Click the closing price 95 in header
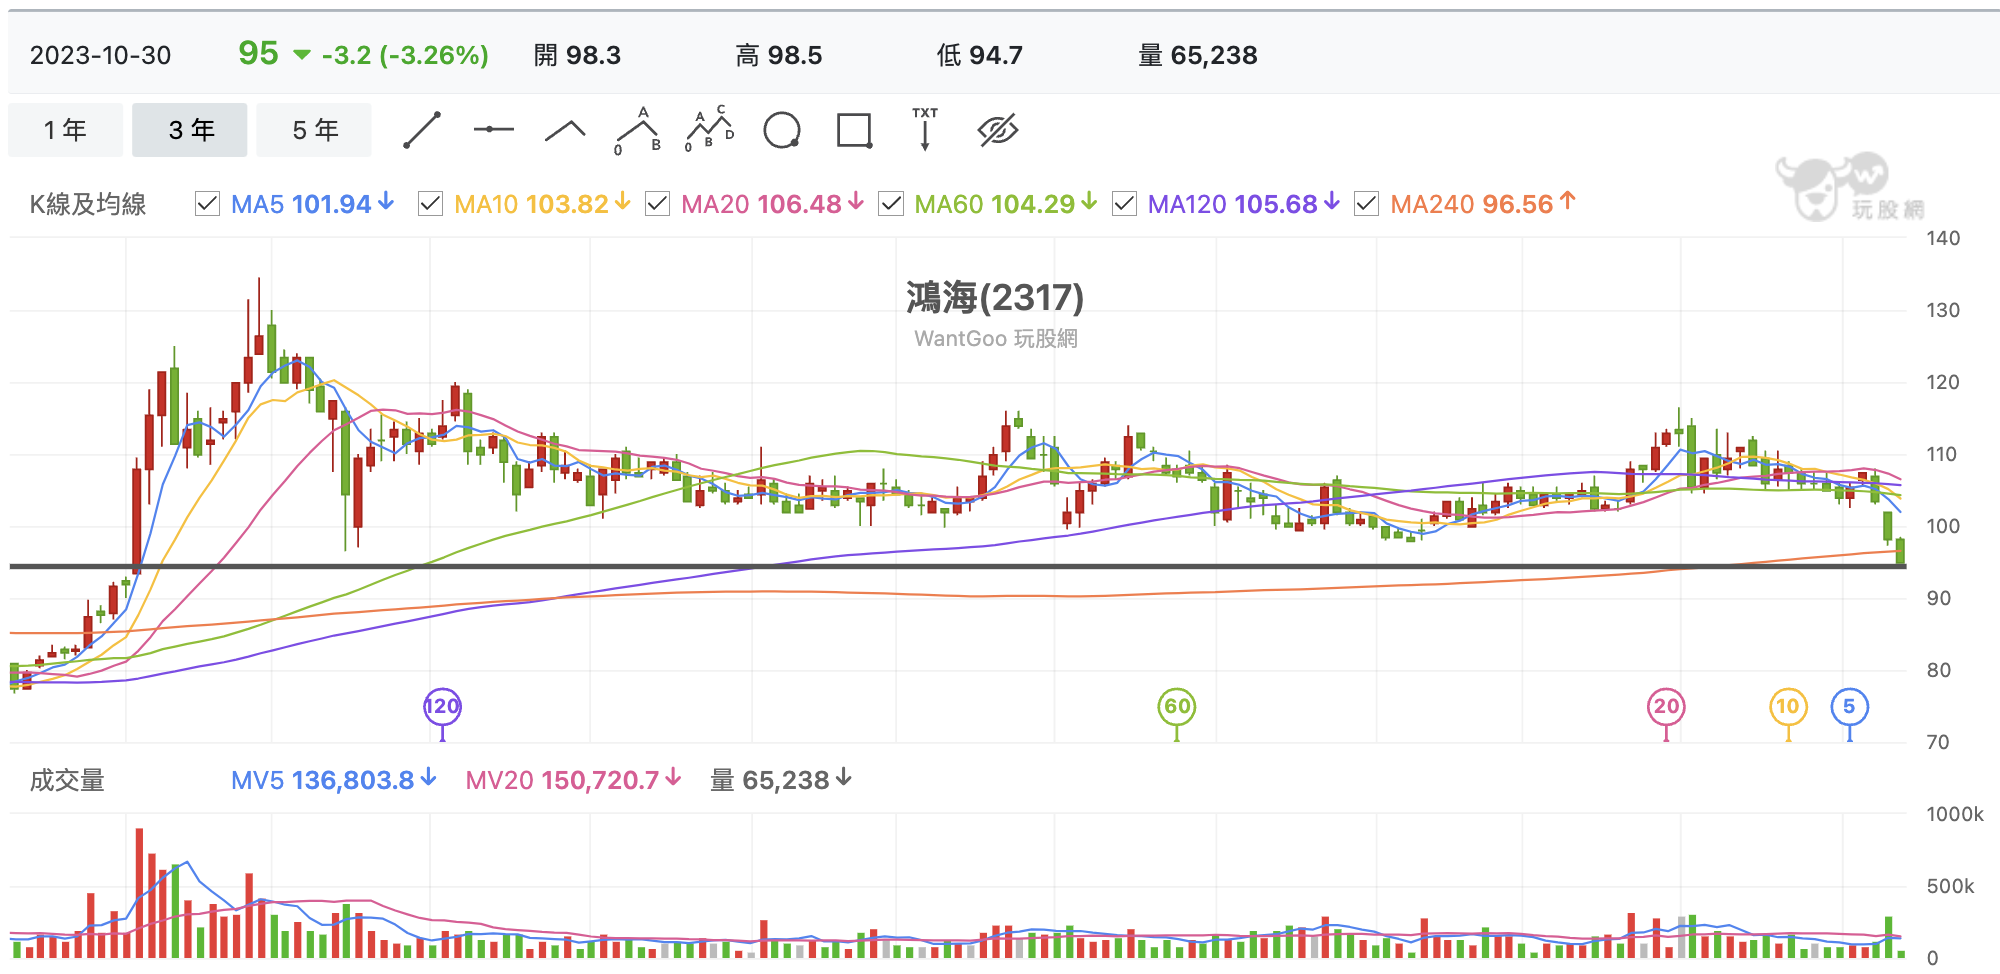 pyautogui.click(x=258, y=53)
